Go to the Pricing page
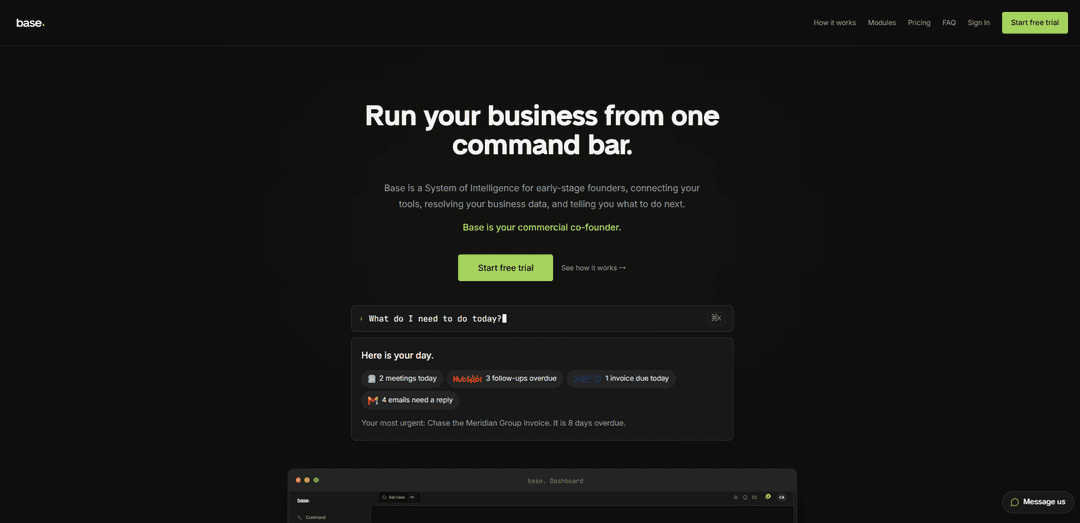1080x523 pixels. (919, 23)
